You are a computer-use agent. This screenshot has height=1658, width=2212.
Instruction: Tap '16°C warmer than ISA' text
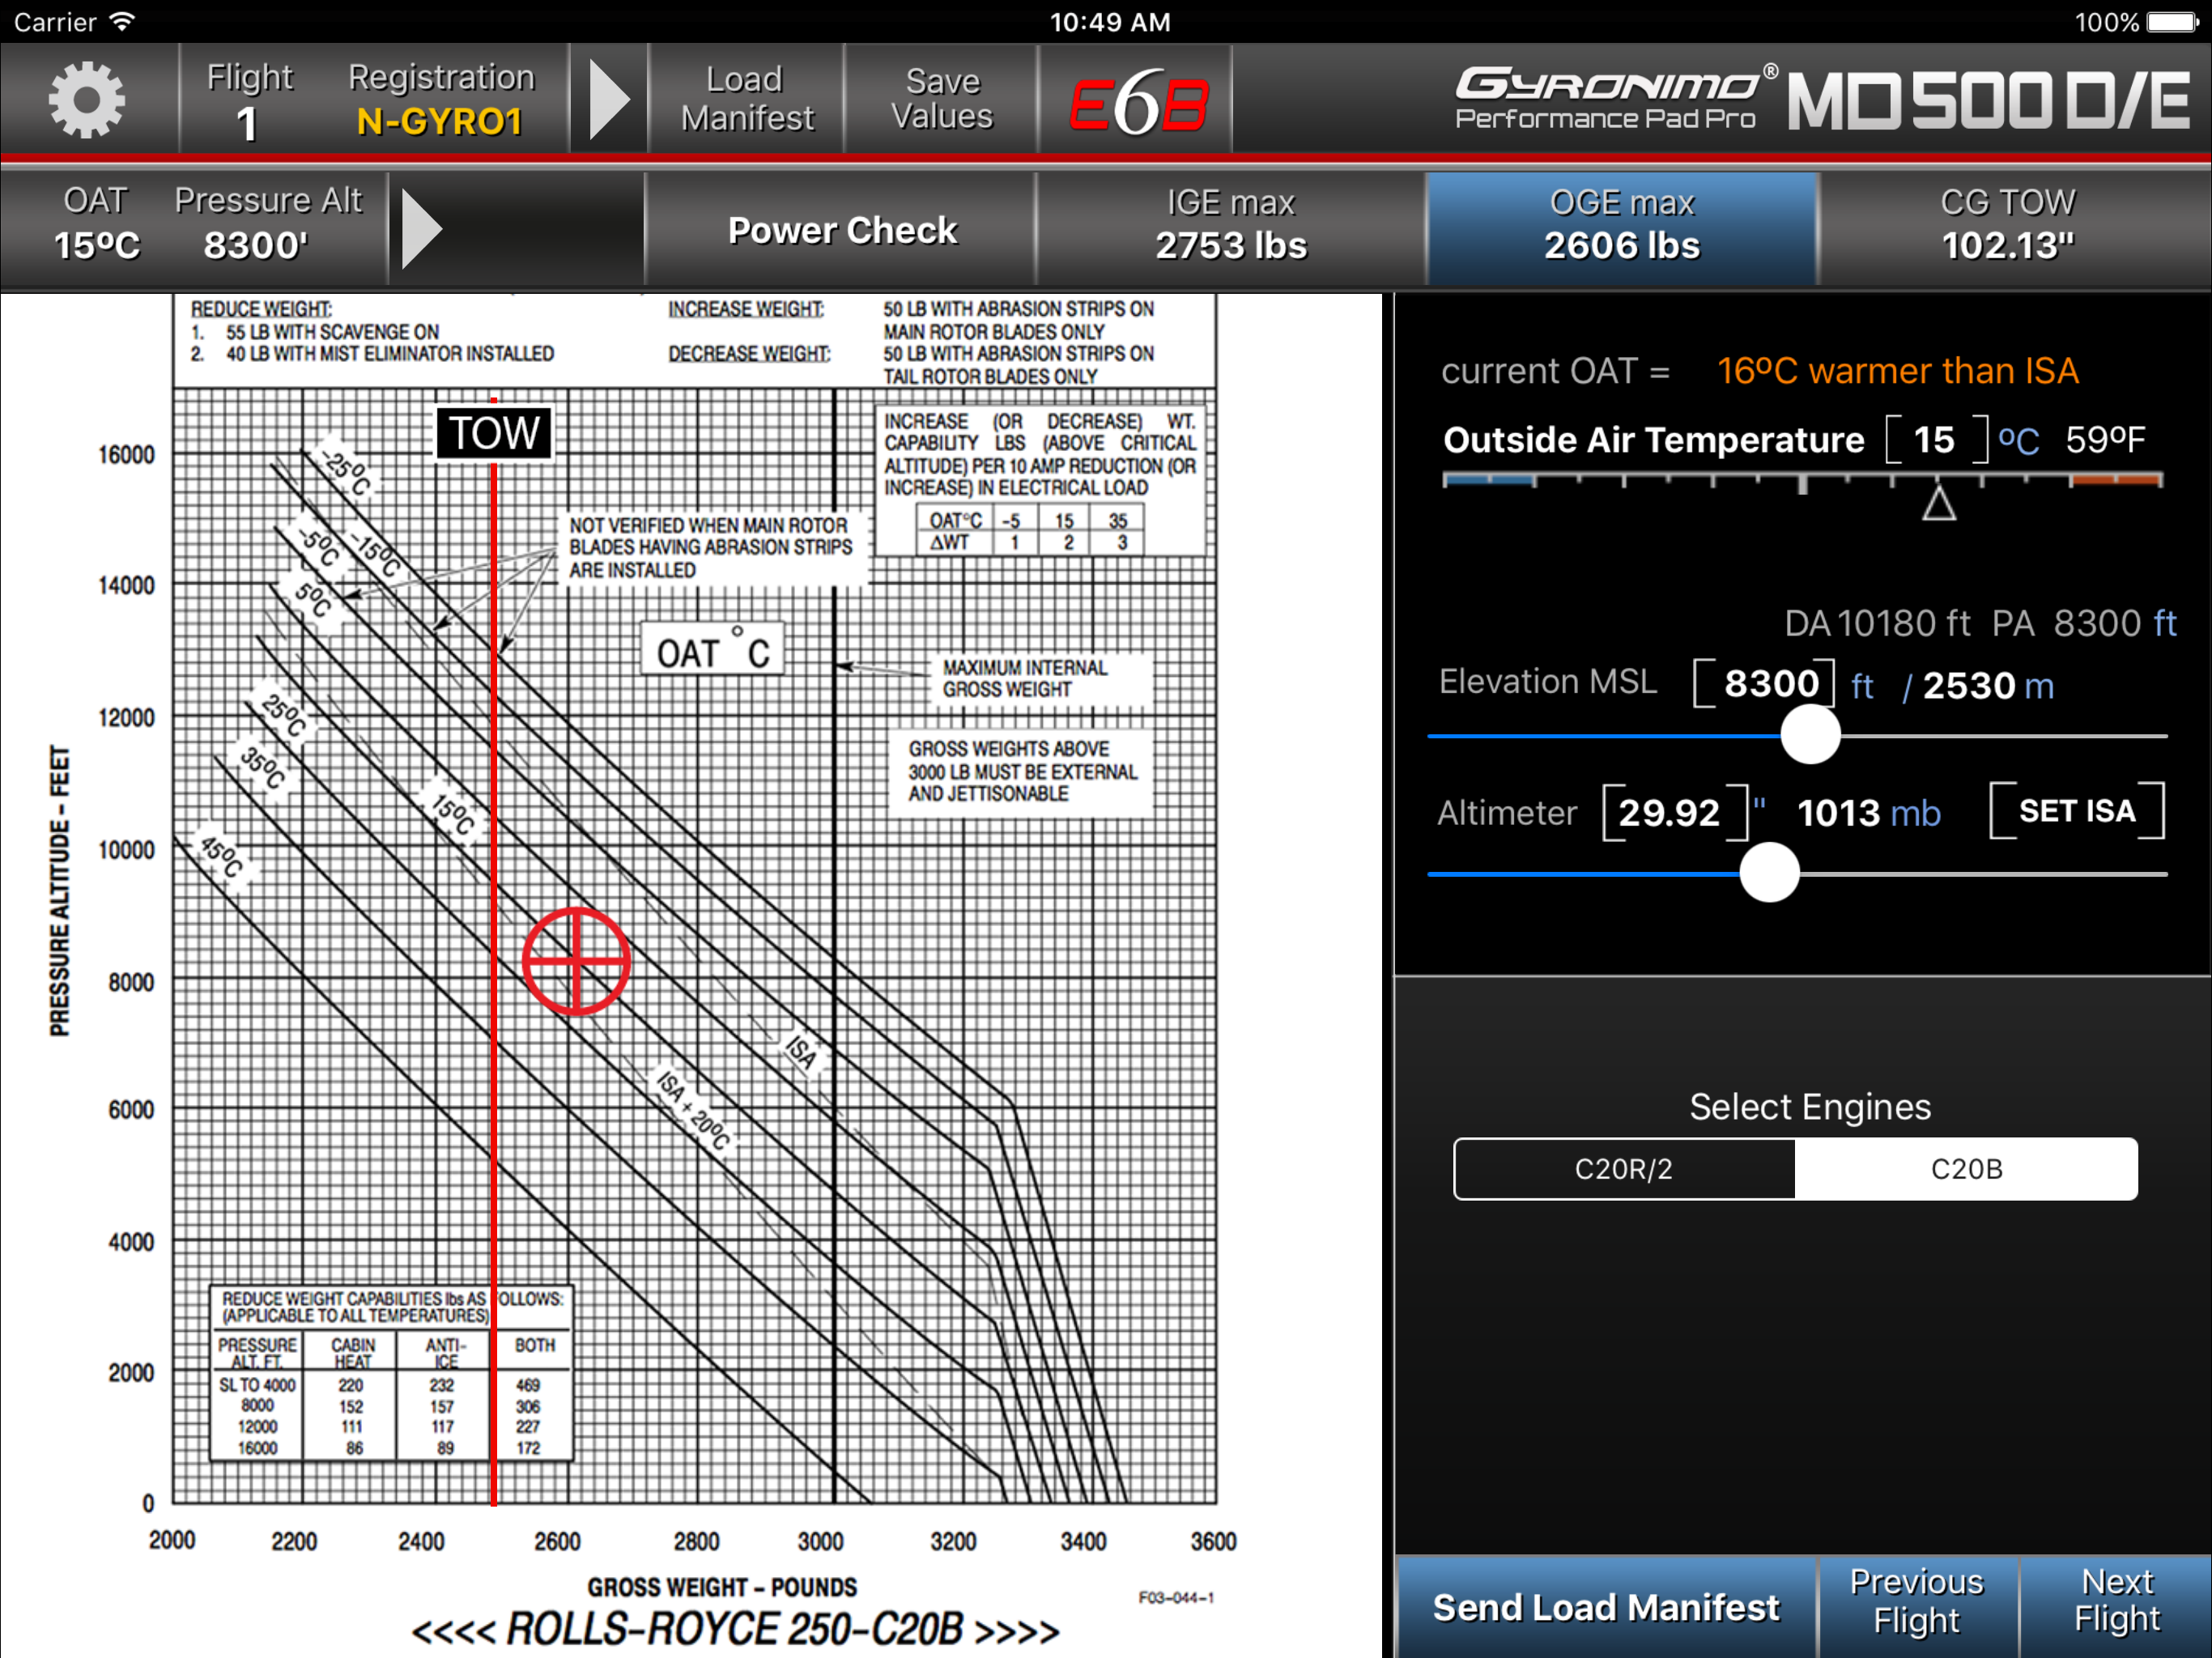pos(1897,371)
